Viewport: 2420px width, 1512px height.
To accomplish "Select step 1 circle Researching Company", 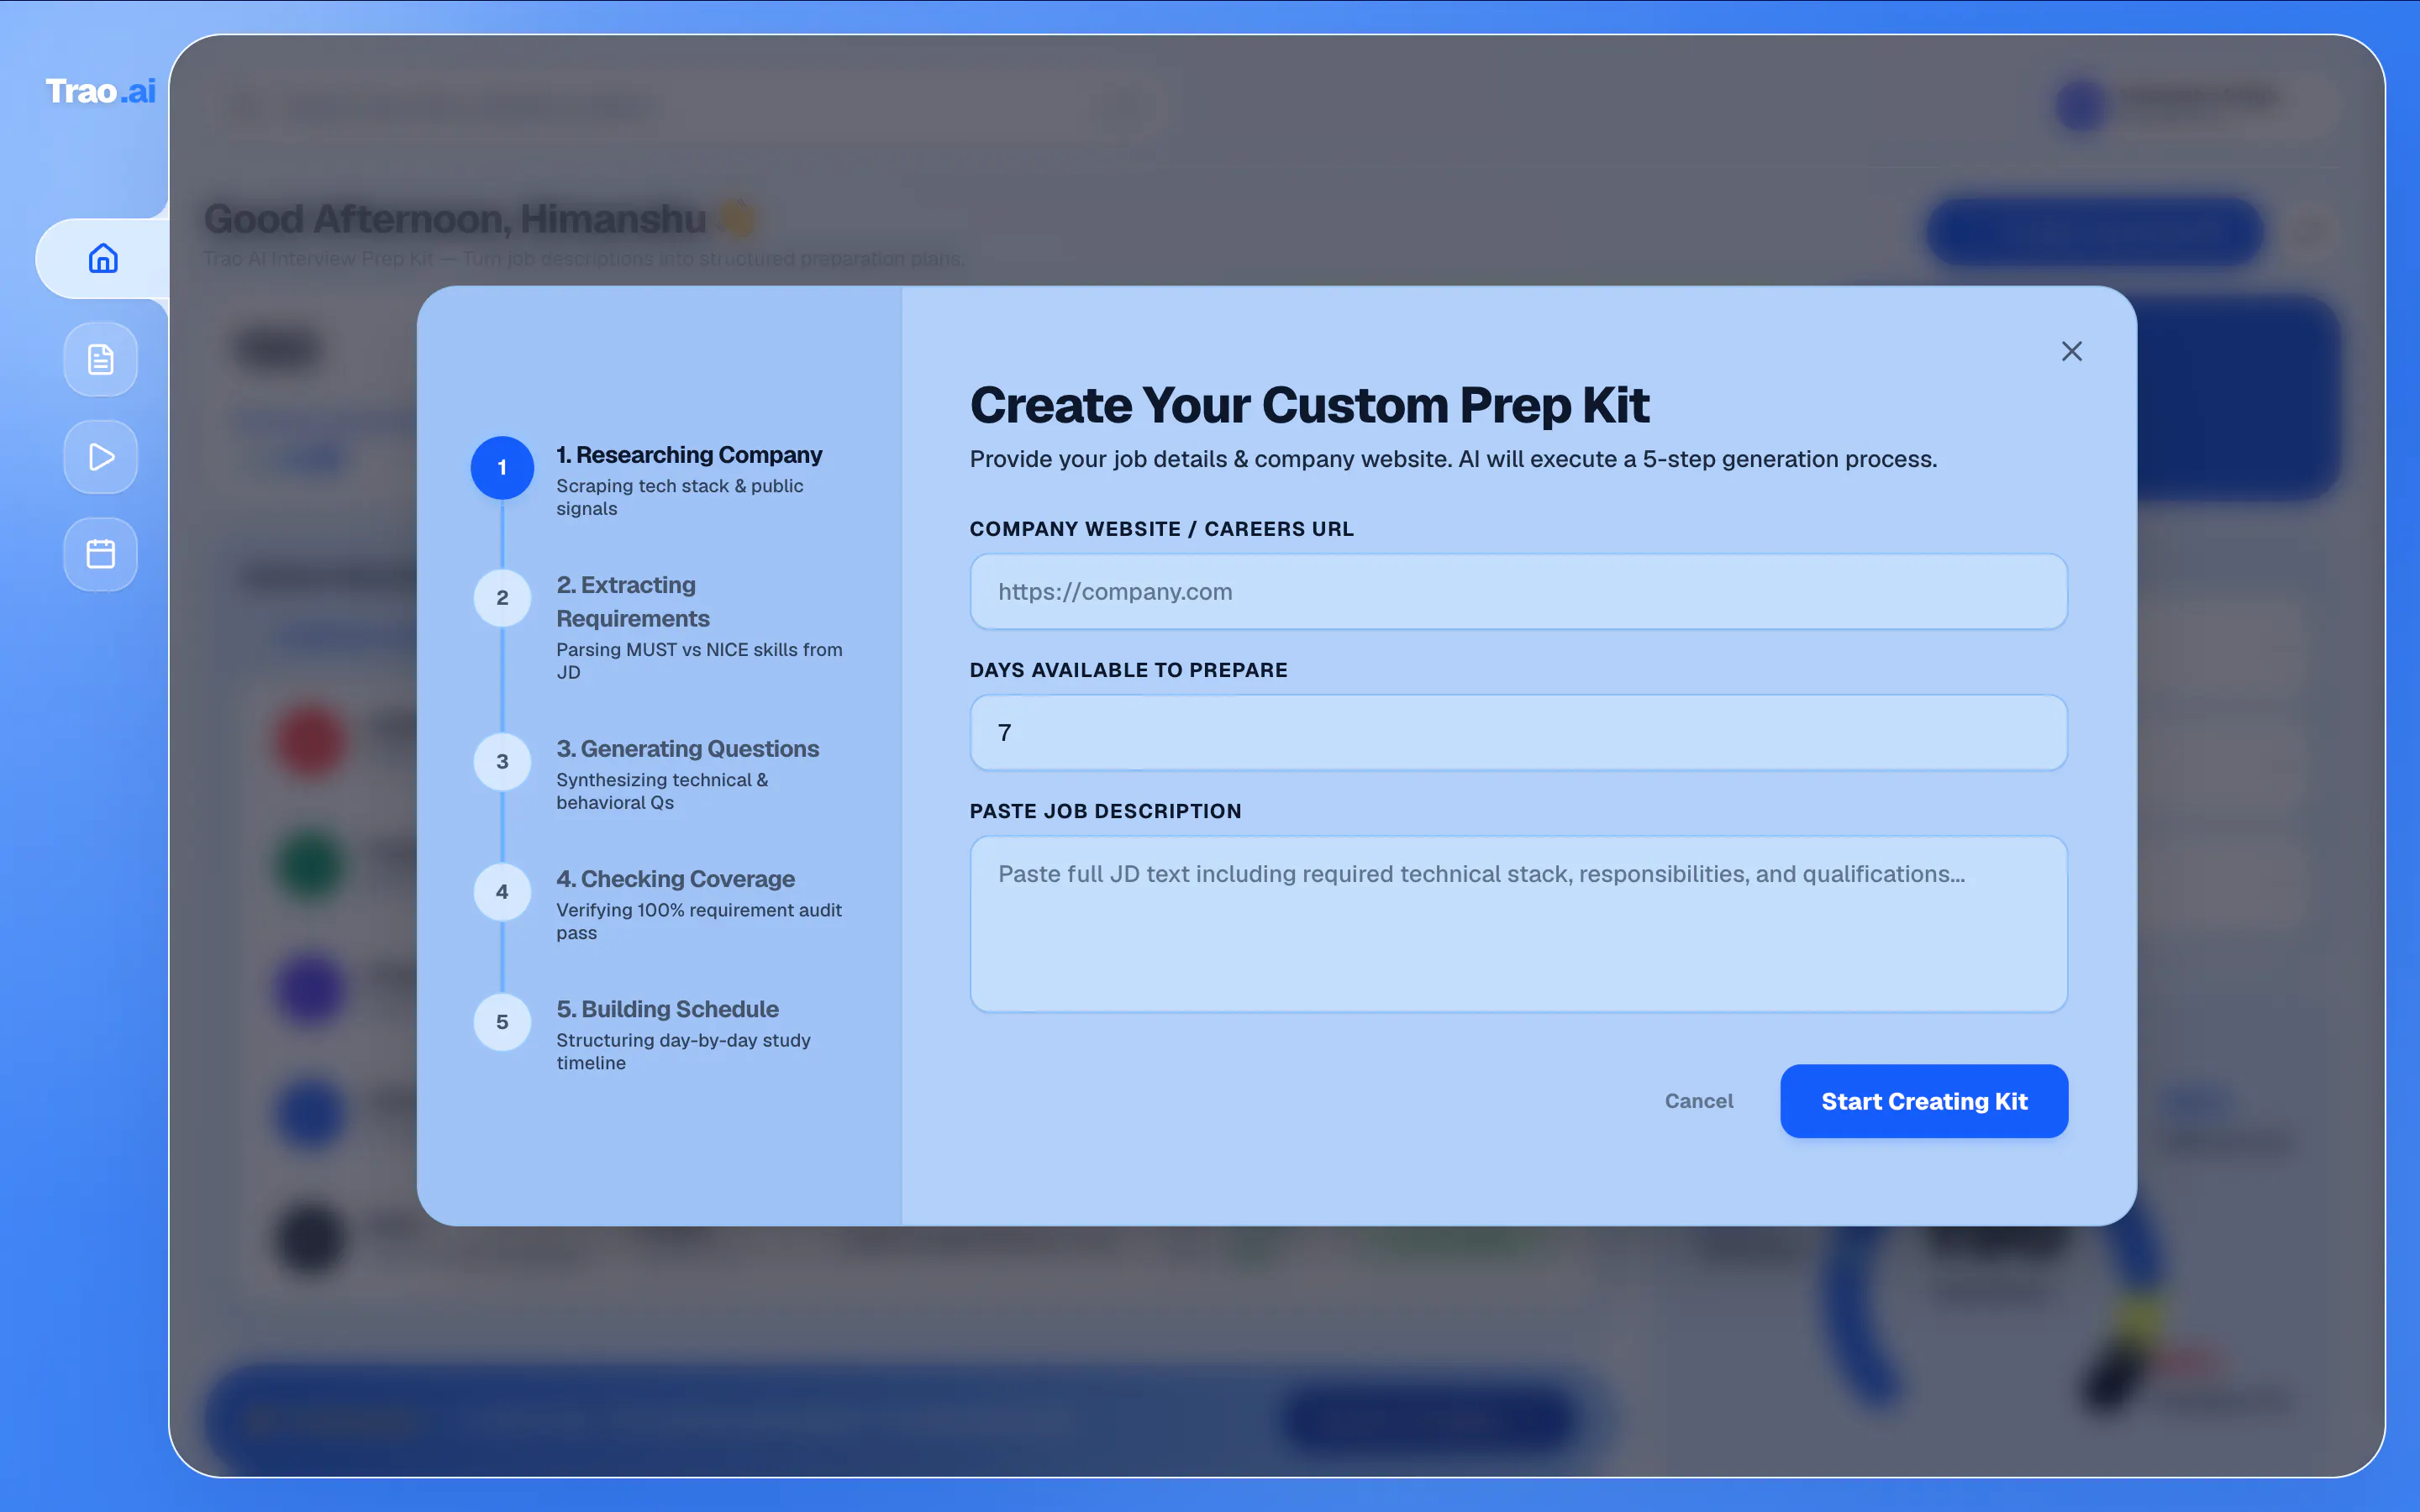I will (502, 467).
